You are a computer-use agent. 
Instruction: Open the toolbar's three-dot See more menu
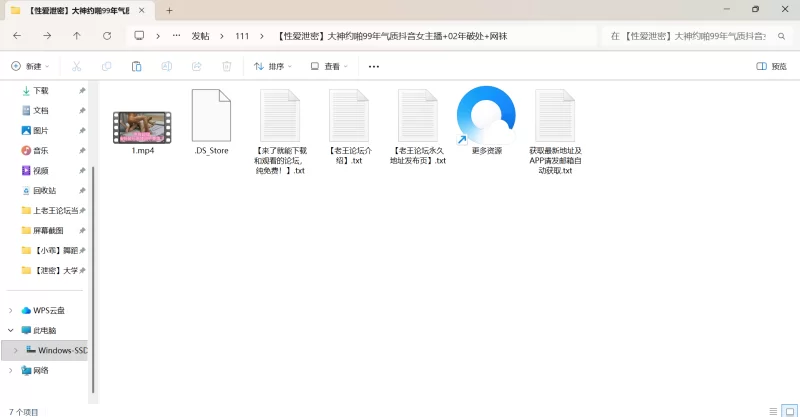[x=373, y=66]
